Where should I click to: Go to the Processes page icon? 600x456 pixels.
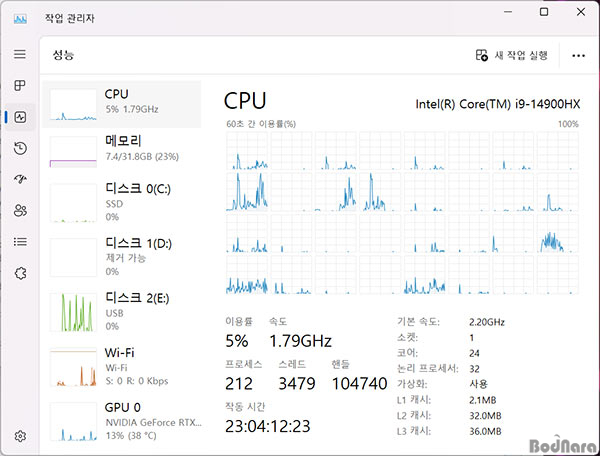click(x=20, y=86)
